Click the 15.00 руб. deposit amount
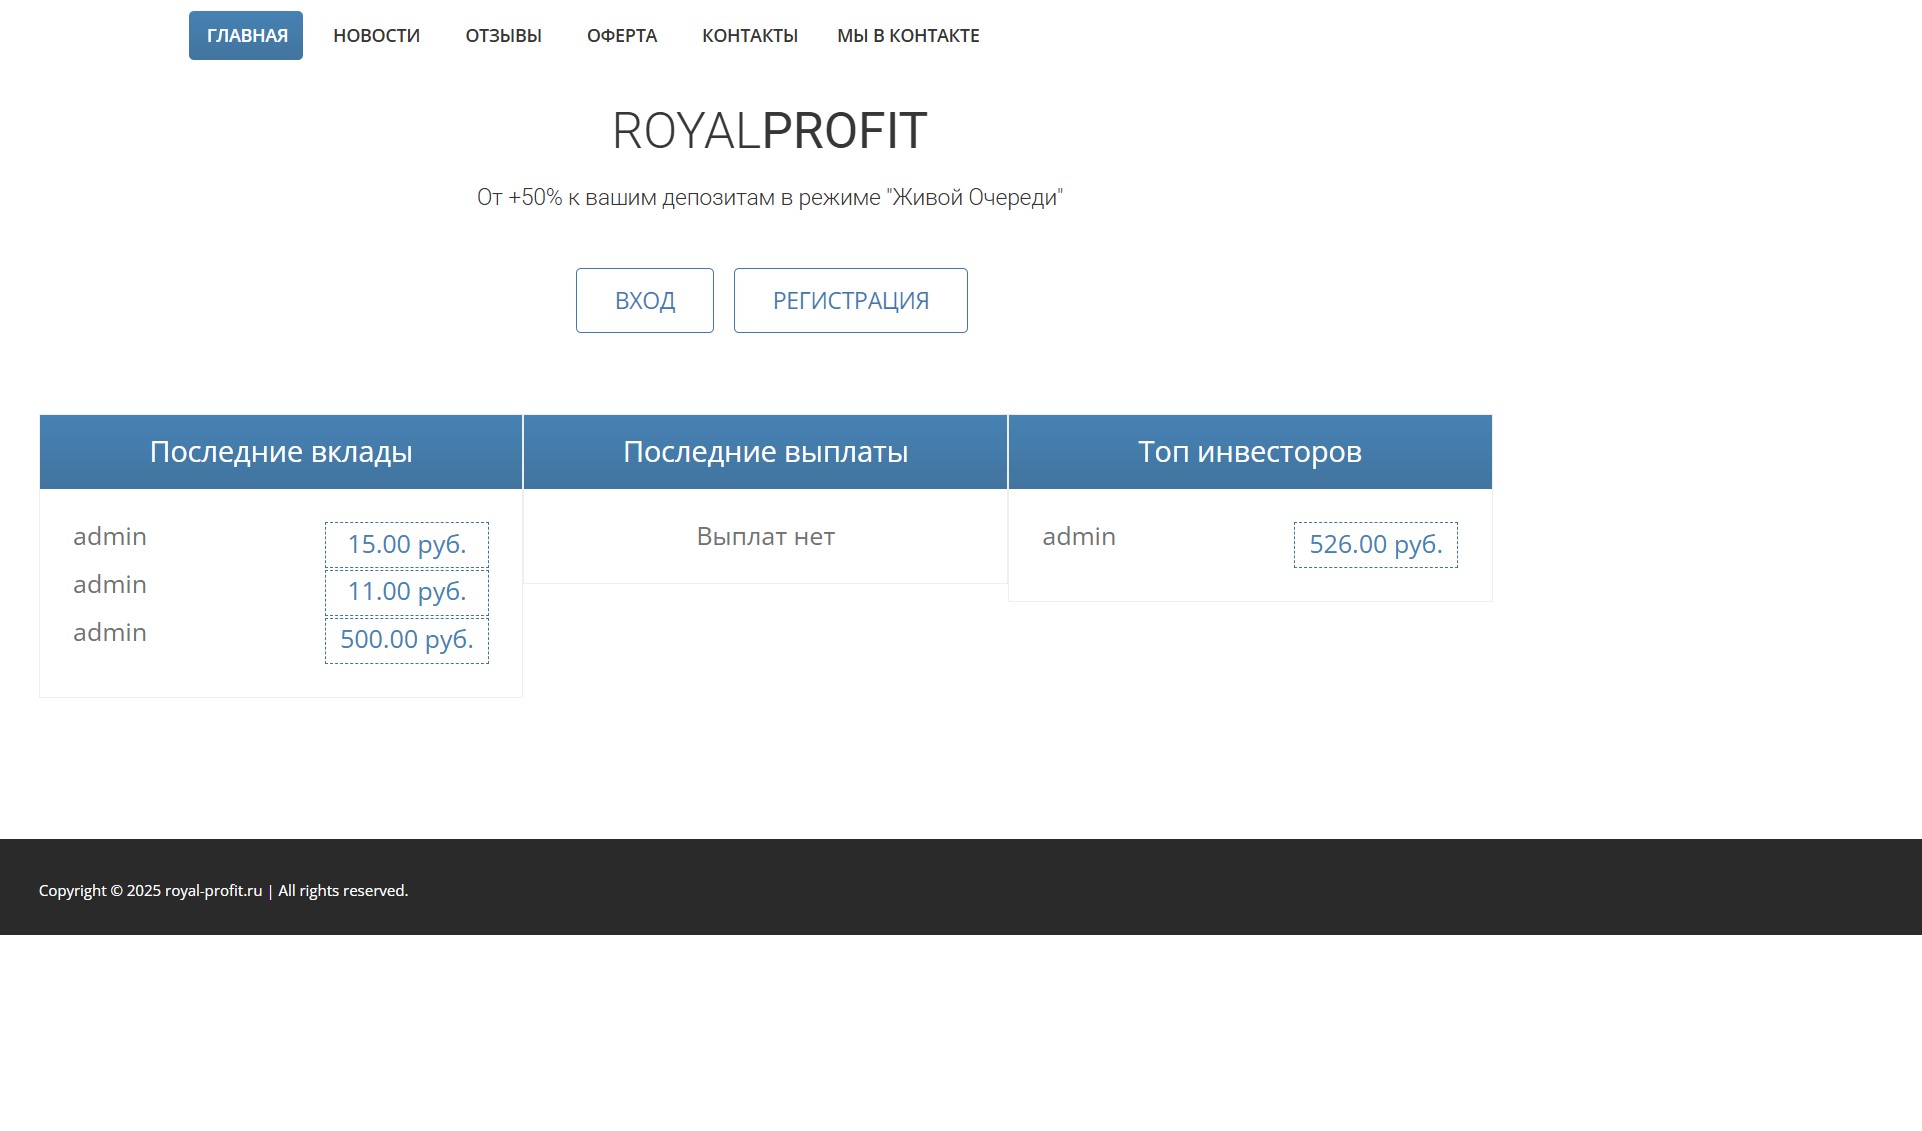The image size is (1922, 1131). 406,544
